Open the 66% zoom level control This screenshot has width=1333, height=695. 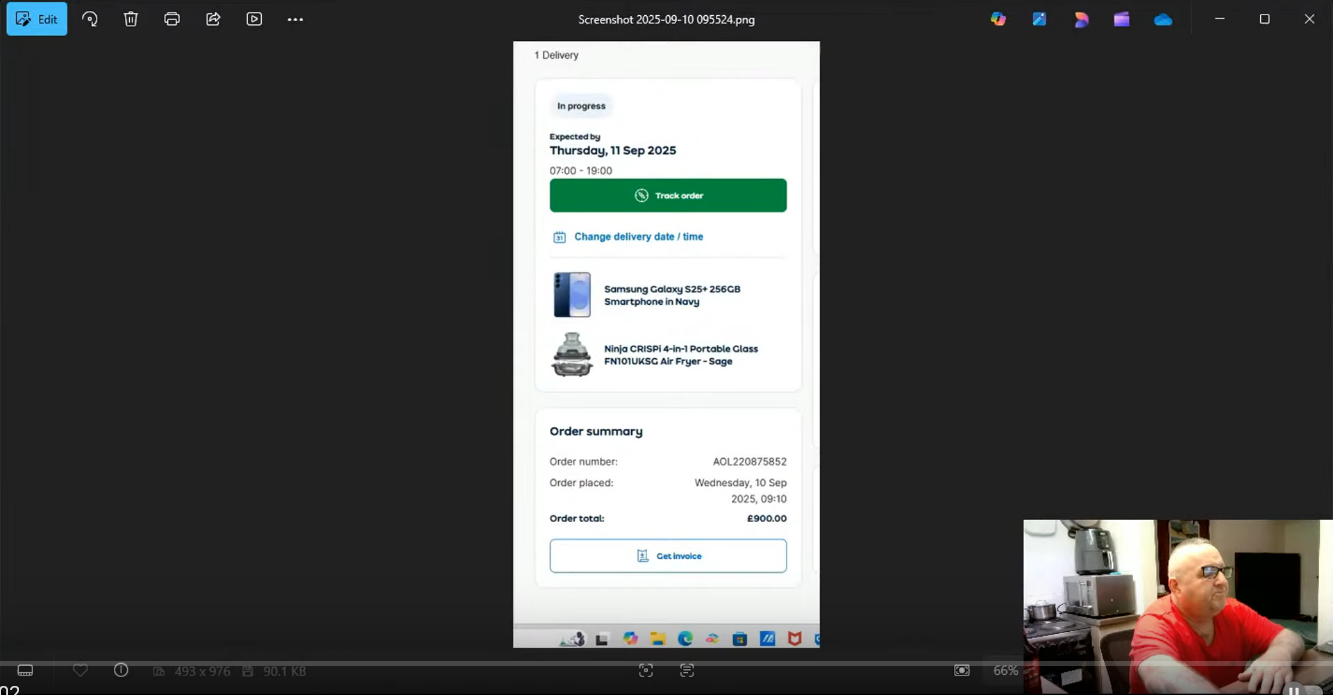click(1005, 670)
